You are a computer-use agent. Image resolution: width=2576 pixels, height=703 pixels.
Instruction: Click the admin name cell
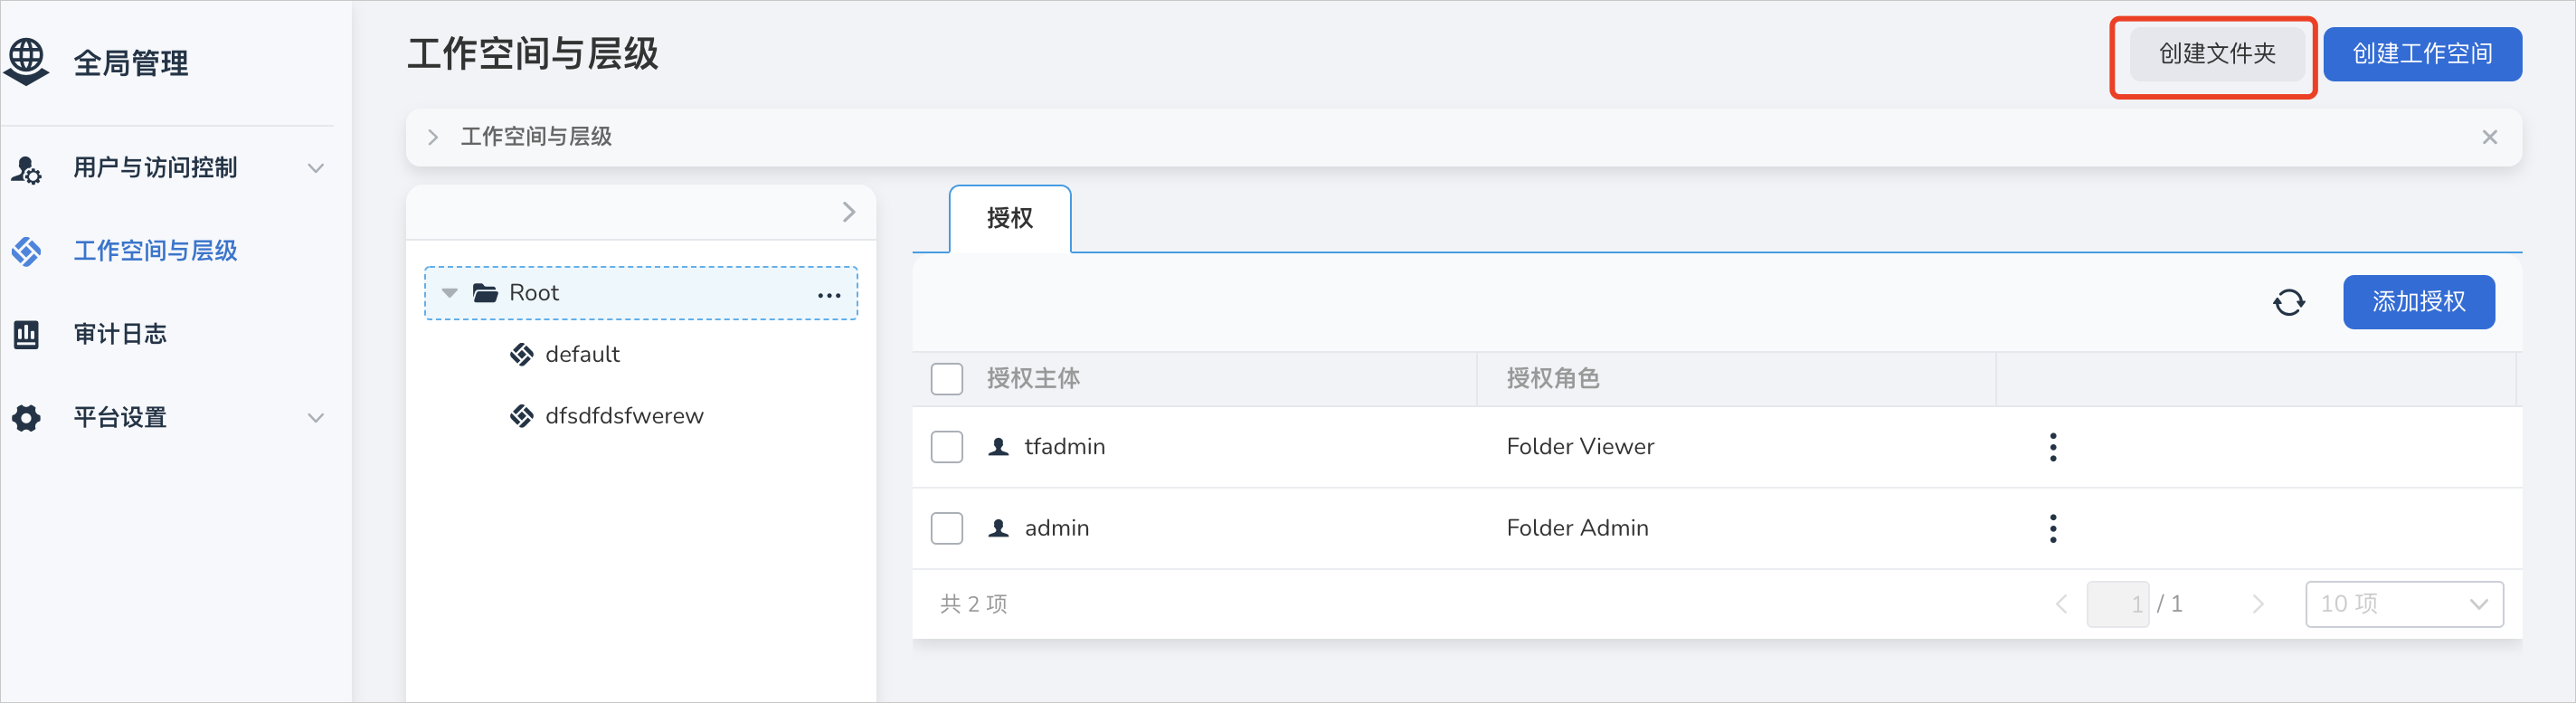[x=1056, y=528]
